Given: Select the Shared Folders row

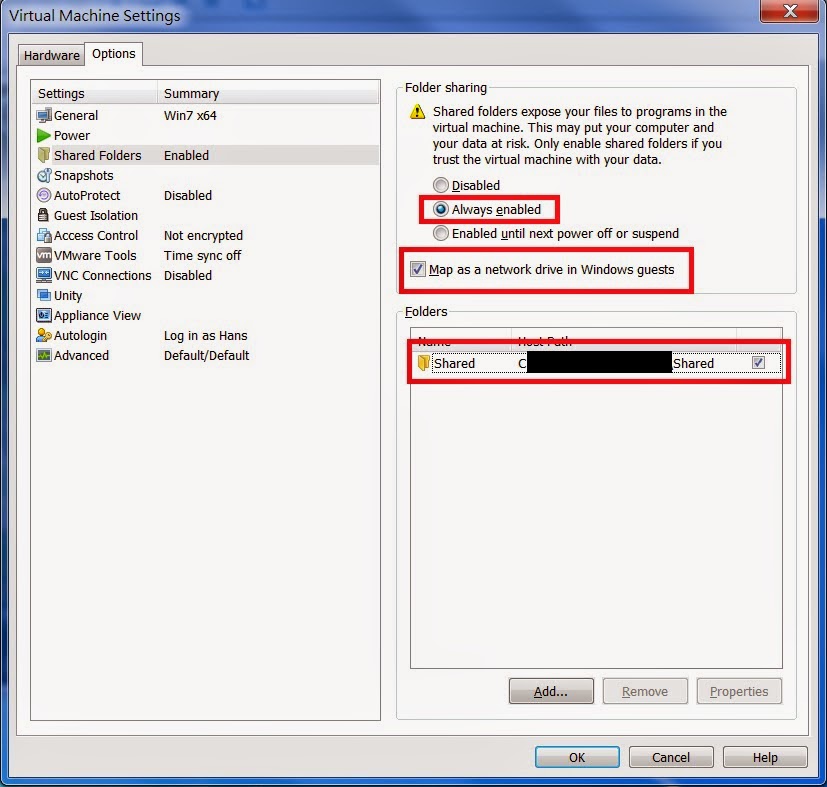Looking at the screenshot, I should (x=205, y=156).
